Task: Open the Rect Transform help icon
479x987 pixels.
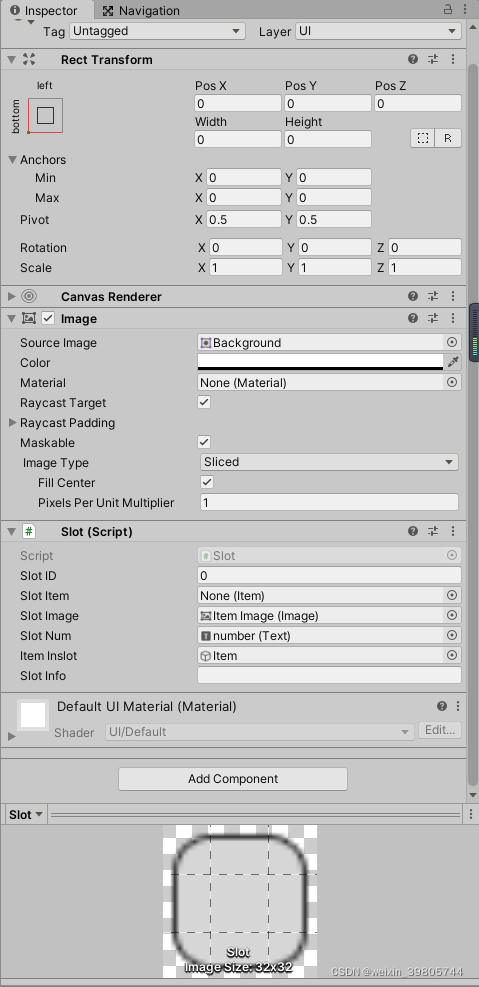Action: point(413,59)
